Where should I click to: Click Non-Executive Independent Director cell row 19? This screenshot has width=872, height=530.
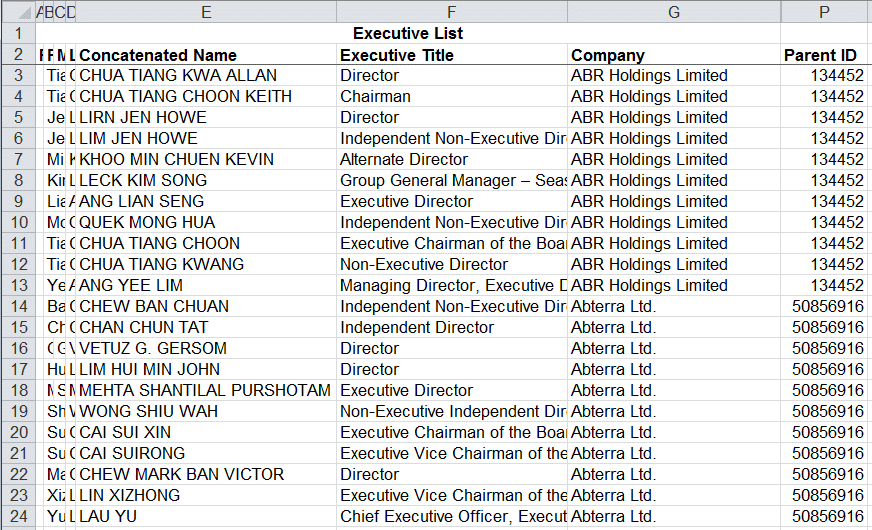[x=452, y=412]
